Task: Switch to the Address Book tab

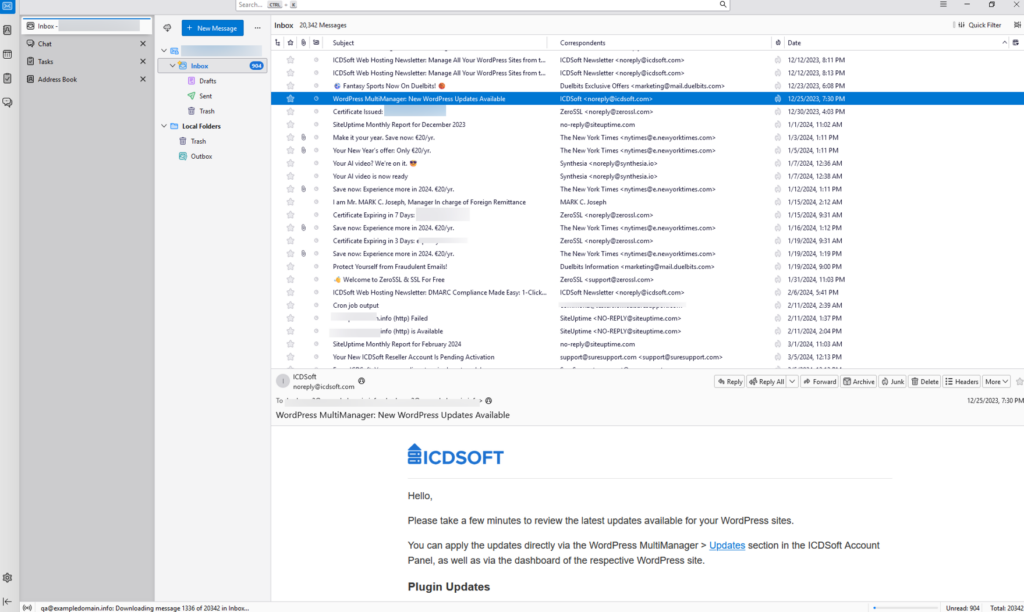Action: click(86, 79)
